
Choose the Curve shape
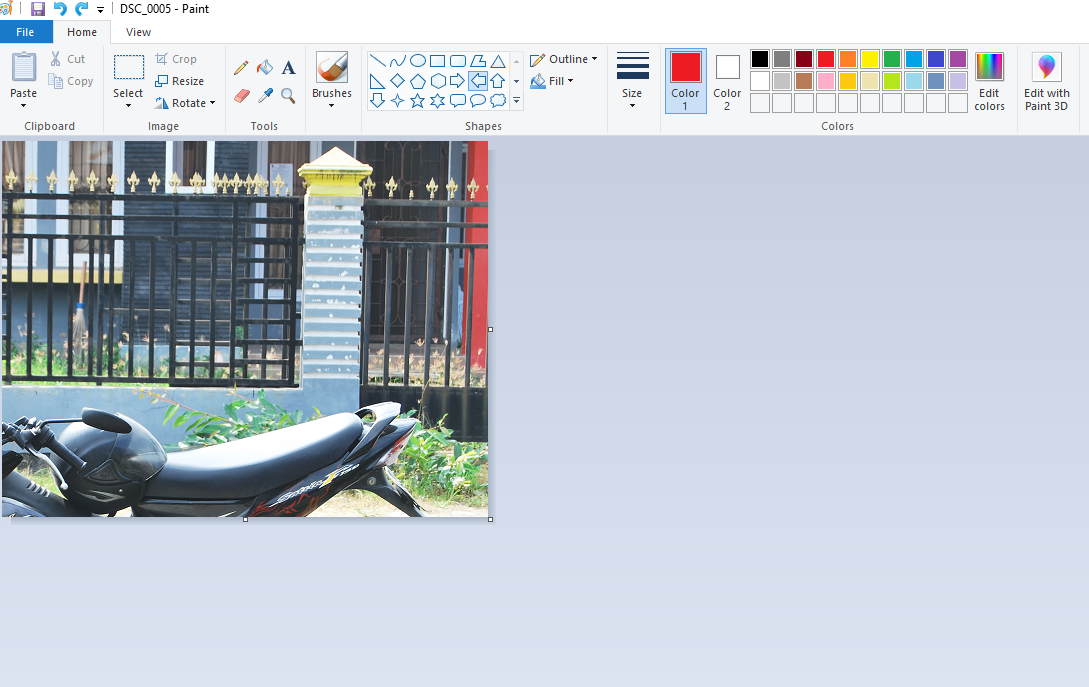[x=397, y=60]
